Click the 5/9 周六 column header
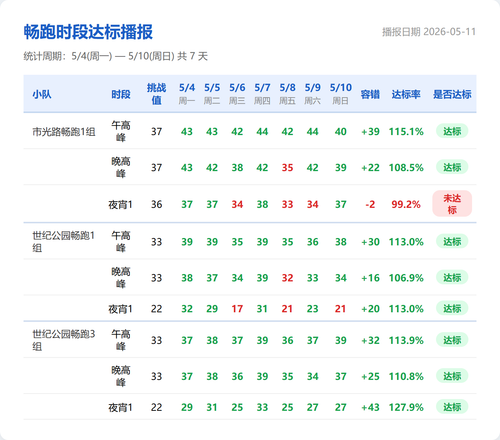This screenshot has height=440, width=500. coord(312,94)
